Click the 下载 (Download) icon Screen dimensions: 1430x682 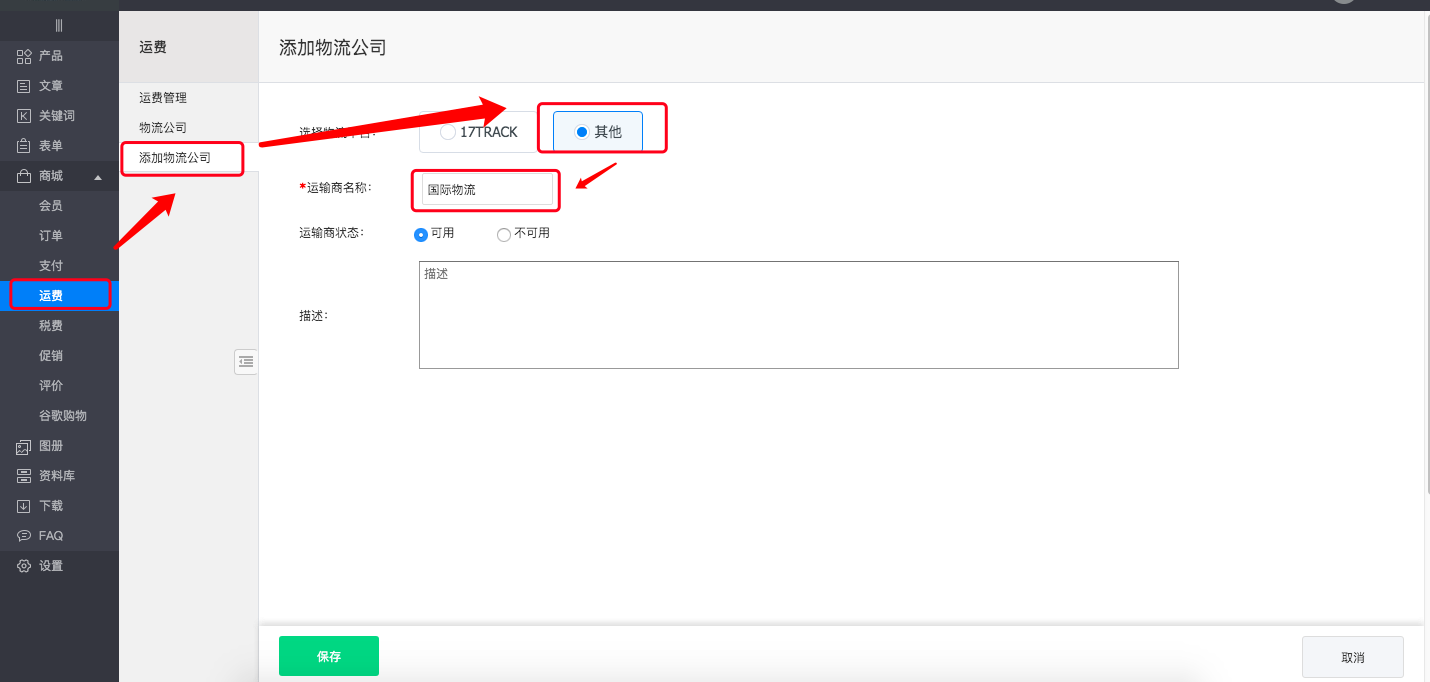(24, 506)
